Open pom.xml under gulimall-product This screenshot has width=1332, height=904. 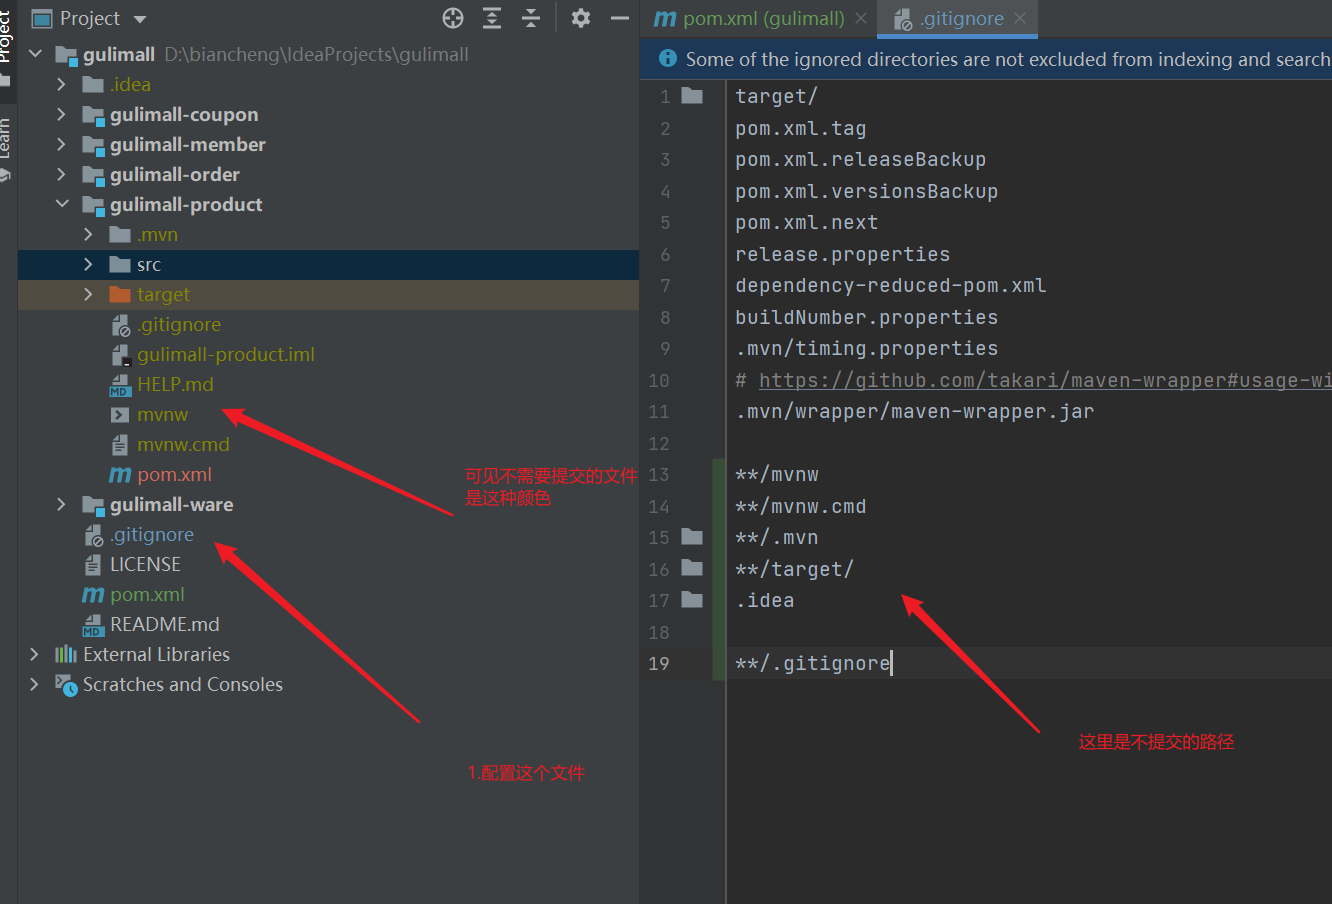click(174, 474)
